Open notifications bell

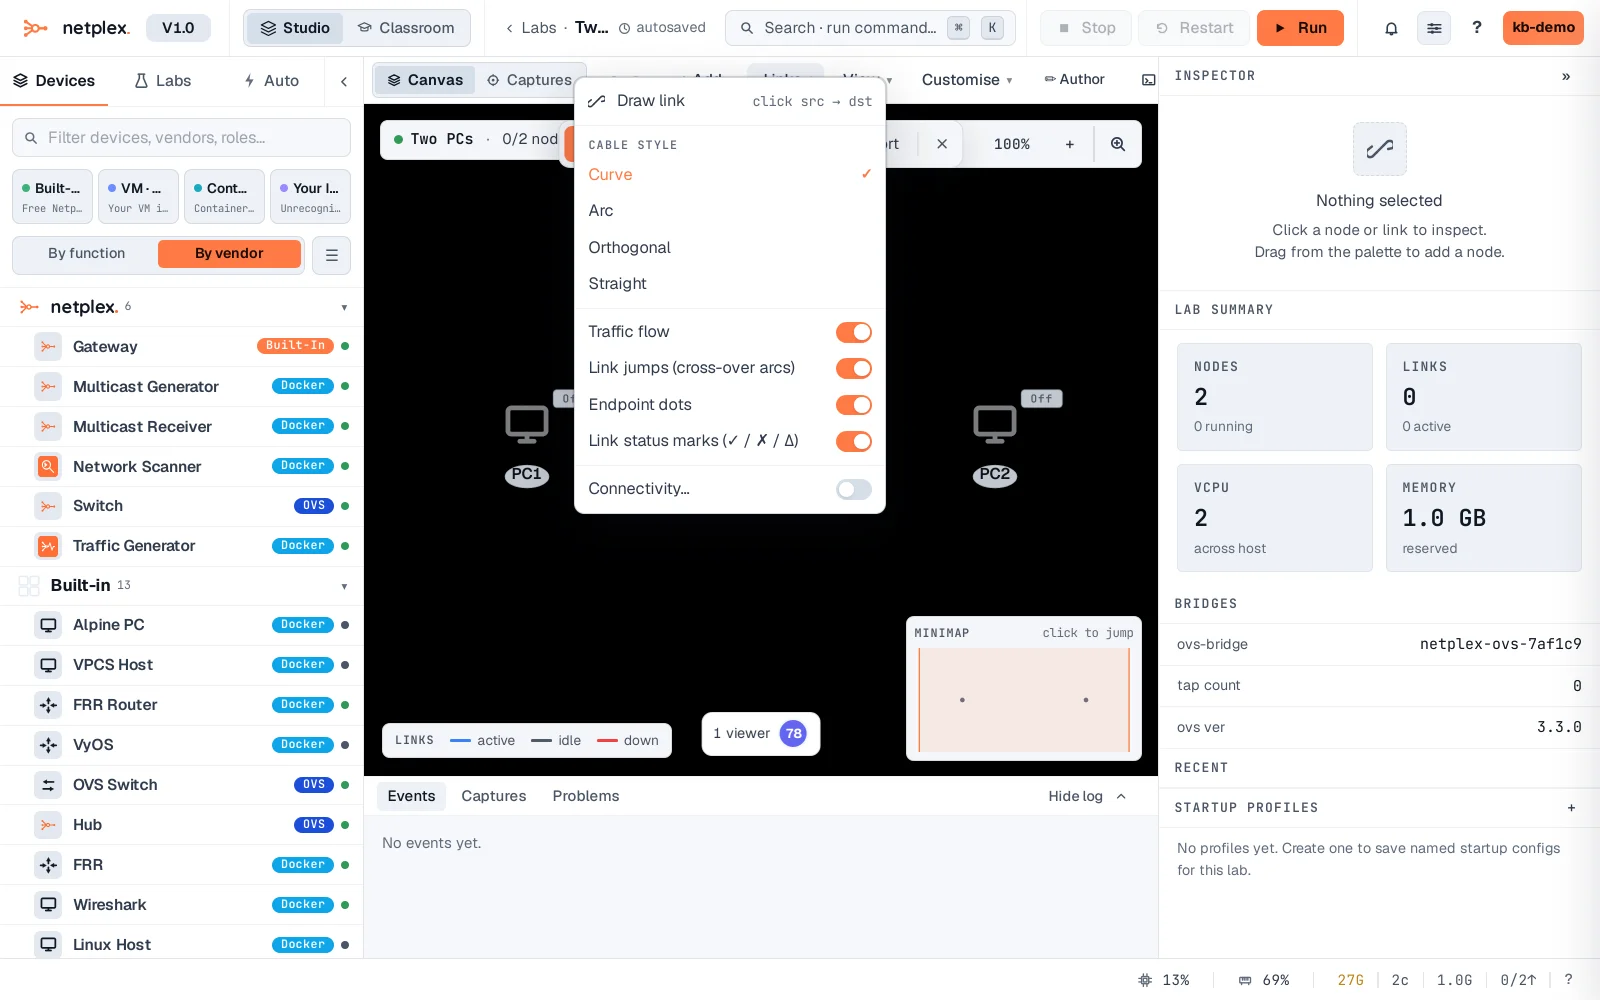[1391, 28]
